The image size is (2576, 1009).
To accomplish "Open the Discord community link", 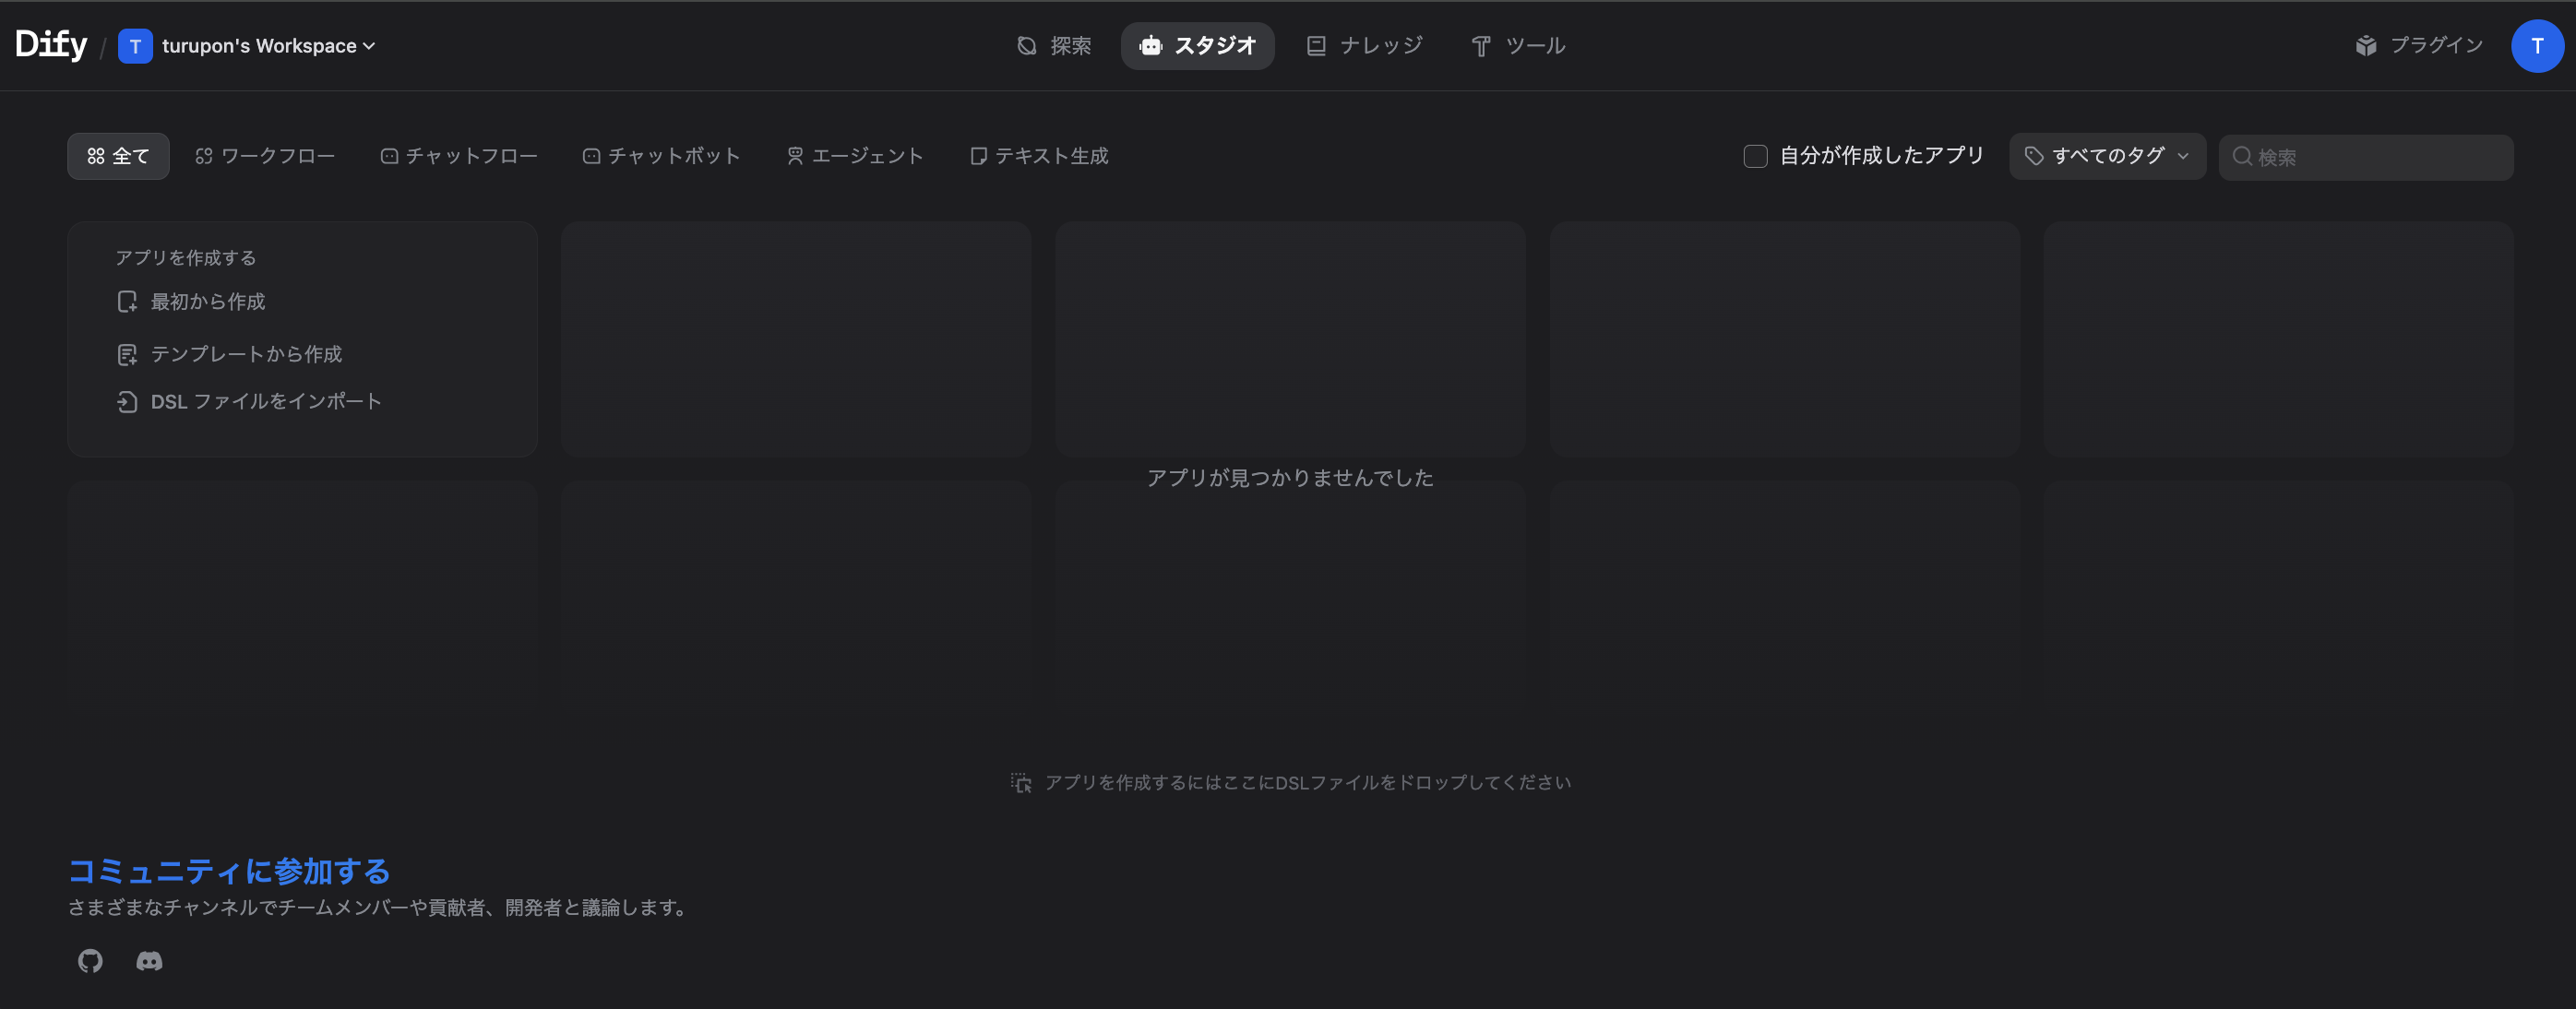I will [x=149, y=961].
